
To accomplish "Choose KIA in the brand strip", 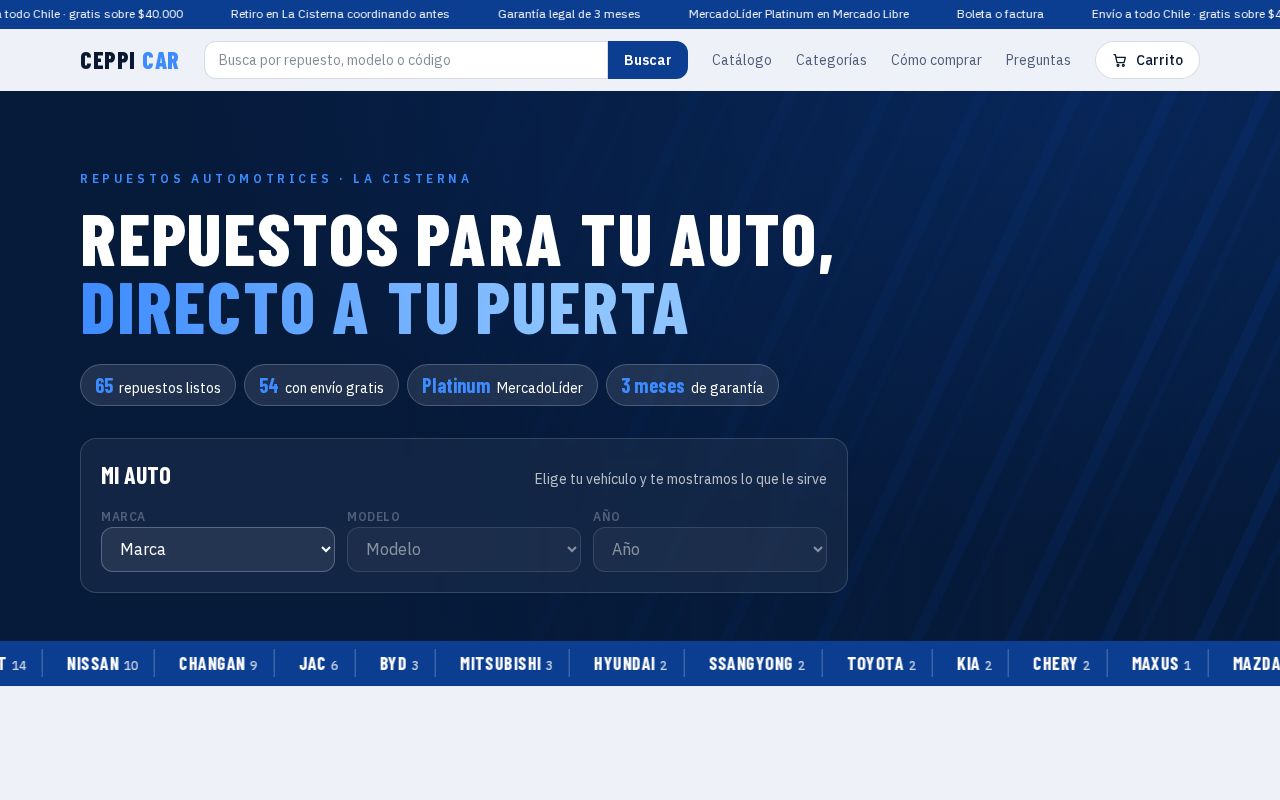I will coord(974,664).
